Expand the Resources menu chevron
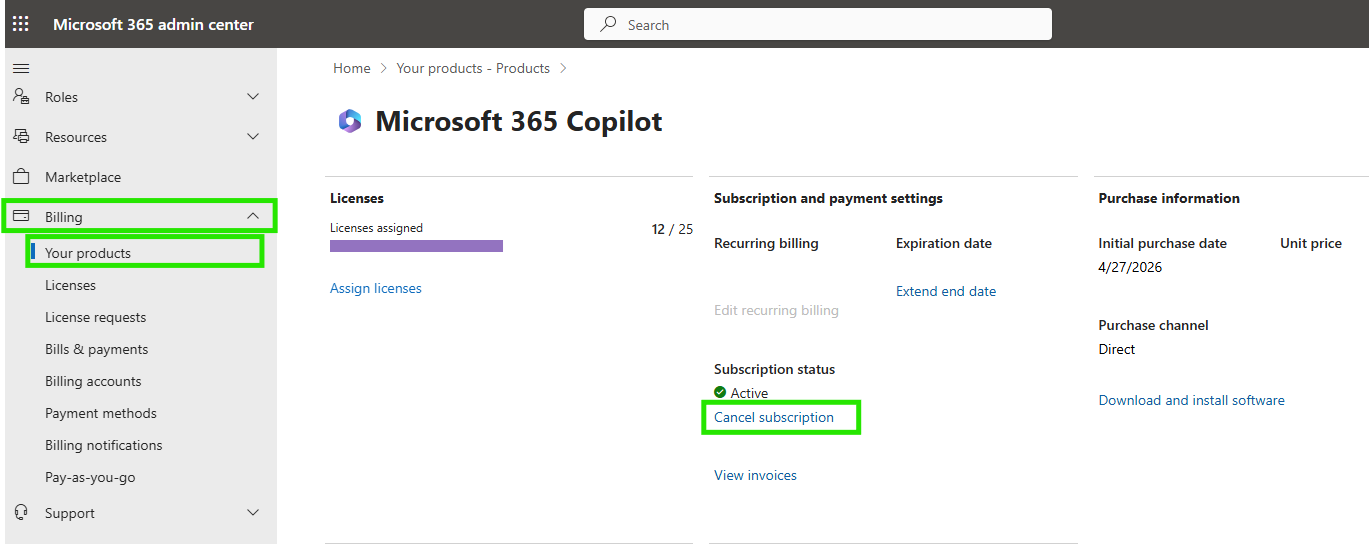 [253, 137]
